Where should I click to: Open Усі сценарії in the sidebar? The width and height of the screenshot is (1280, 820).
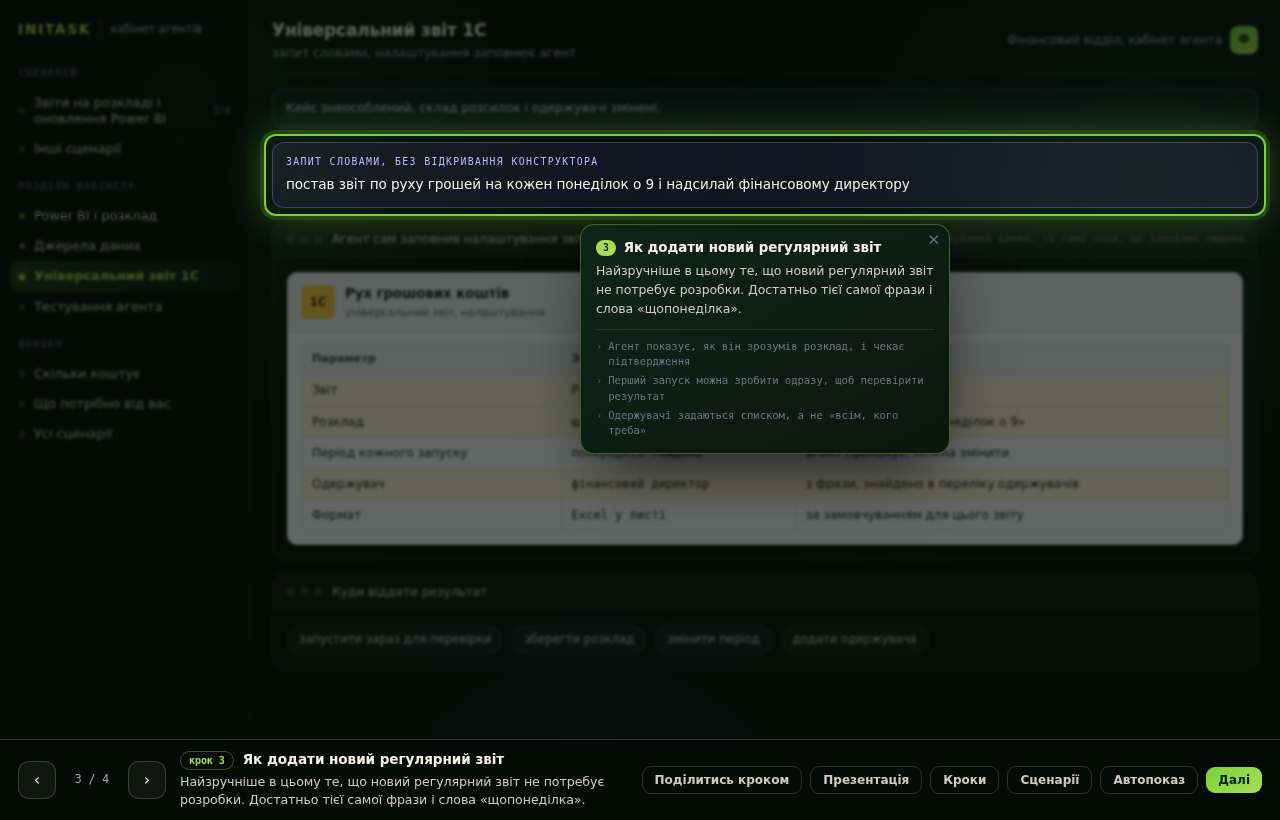coord(124,434)
